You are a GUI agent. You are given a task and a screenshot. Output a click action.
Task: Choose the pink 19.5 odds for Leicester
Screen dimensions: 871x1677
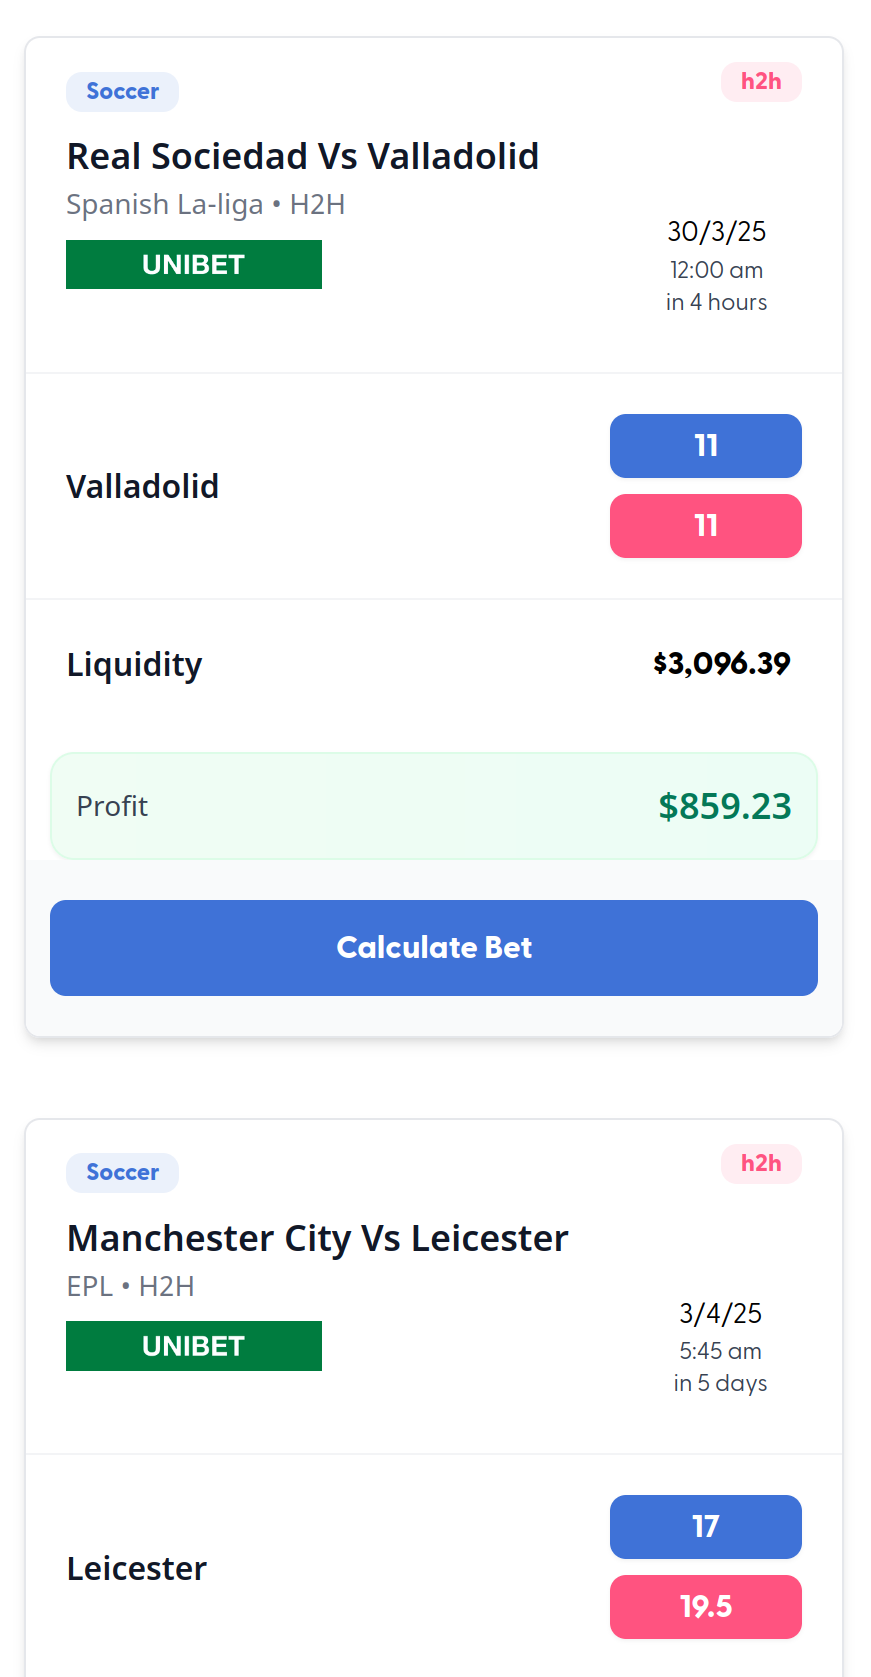coord(705,1606)
